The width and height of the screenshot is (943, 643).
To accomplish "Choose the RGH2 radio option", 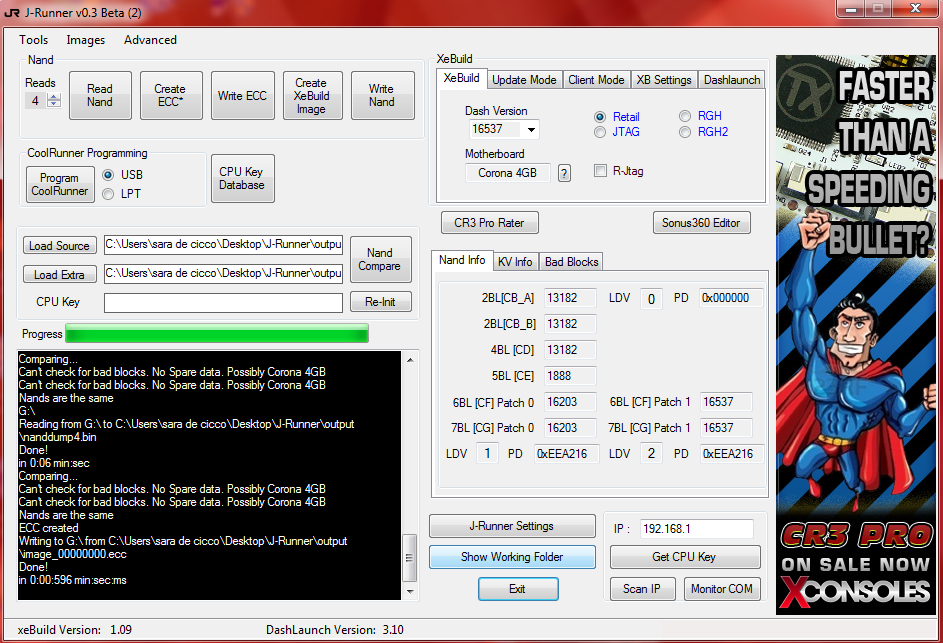I will [x=685, y=132].
